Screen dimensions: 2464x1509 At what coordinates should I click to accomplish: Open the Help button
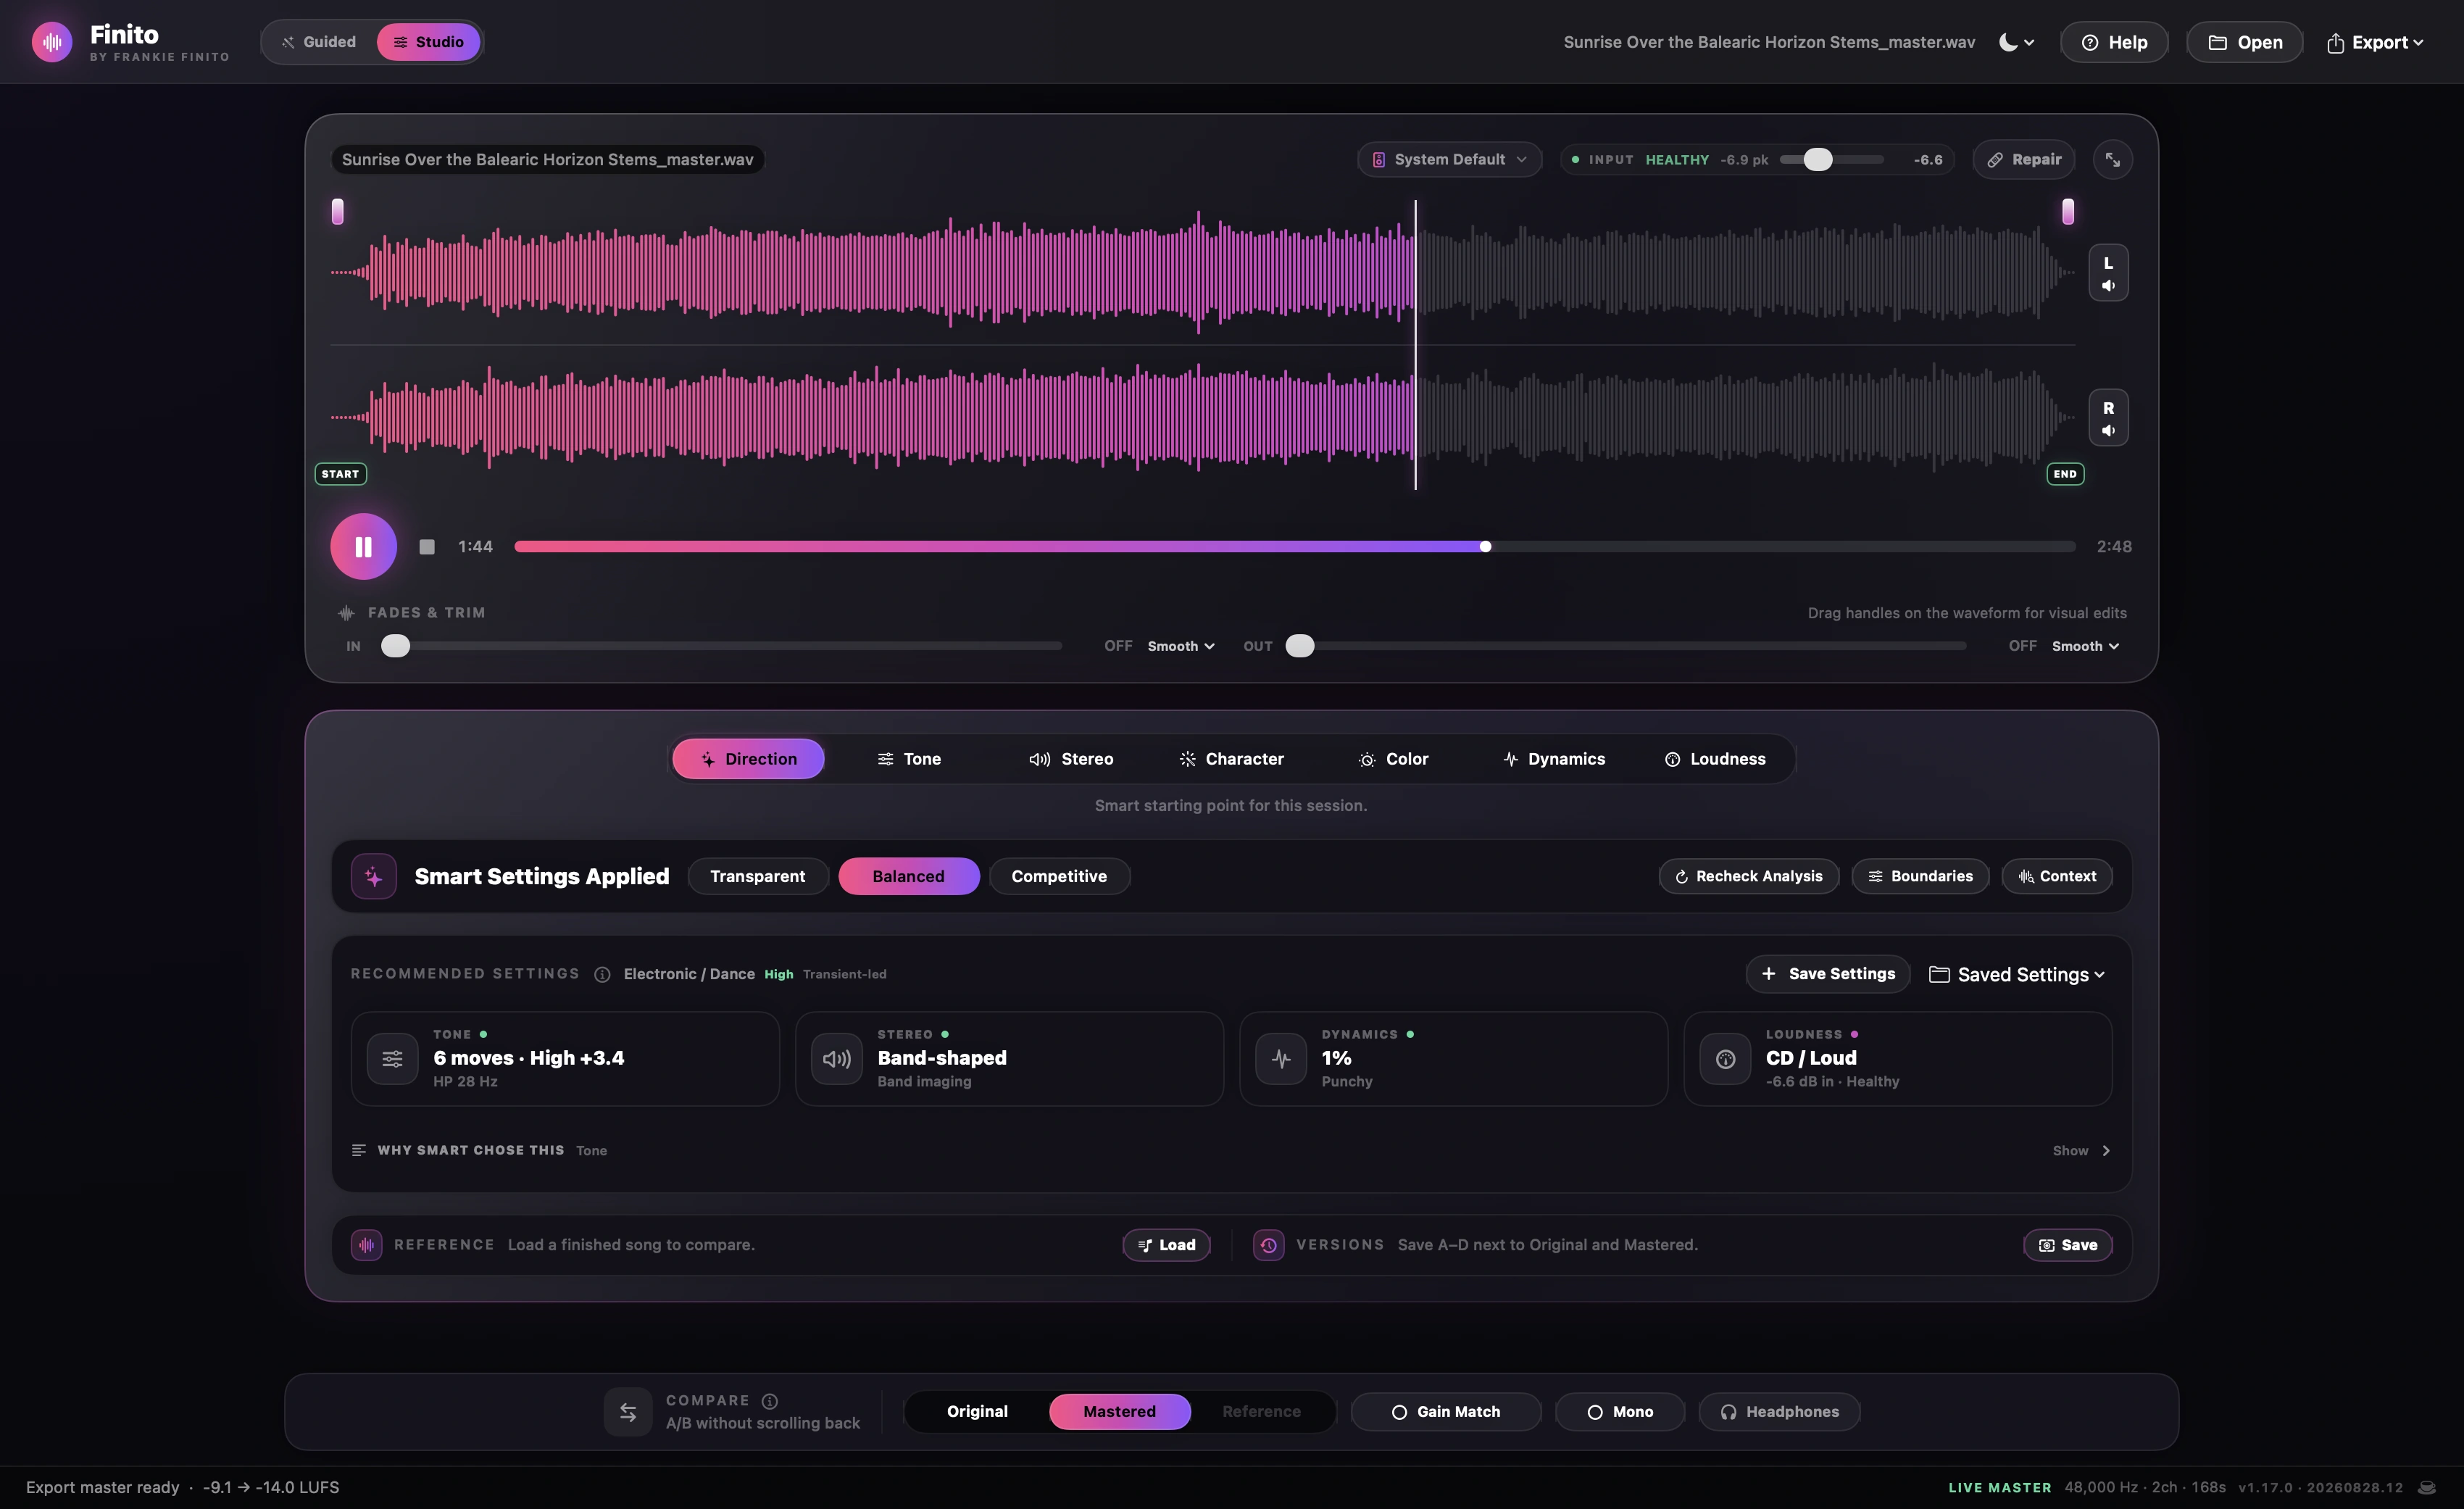pos(2114,42)
